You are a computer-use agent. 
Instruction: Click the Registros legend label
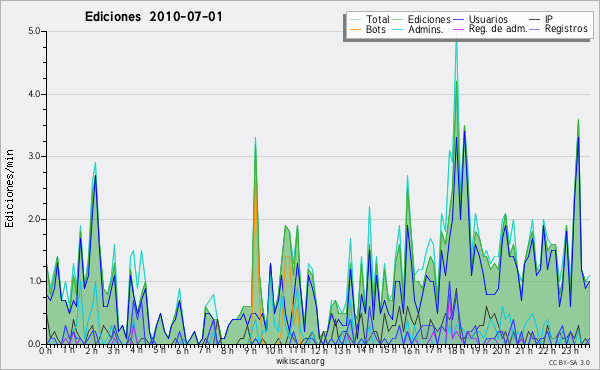566,29
